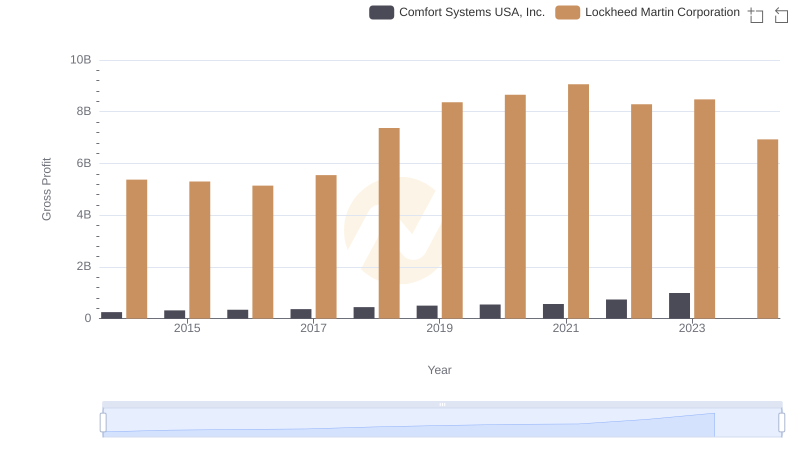The image size is (800, 461).
Task: Click Comfort Systems bar for 2015
Action: tap(174, 314)
